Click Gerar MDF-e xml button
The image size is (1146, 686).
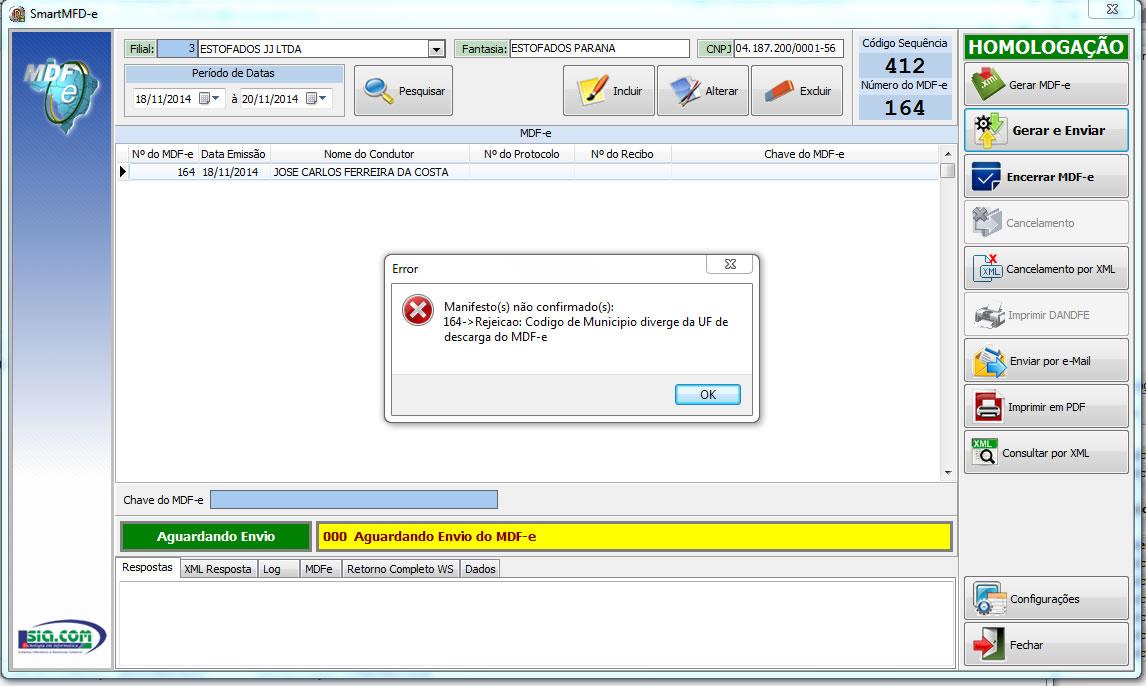point(1046,84)
